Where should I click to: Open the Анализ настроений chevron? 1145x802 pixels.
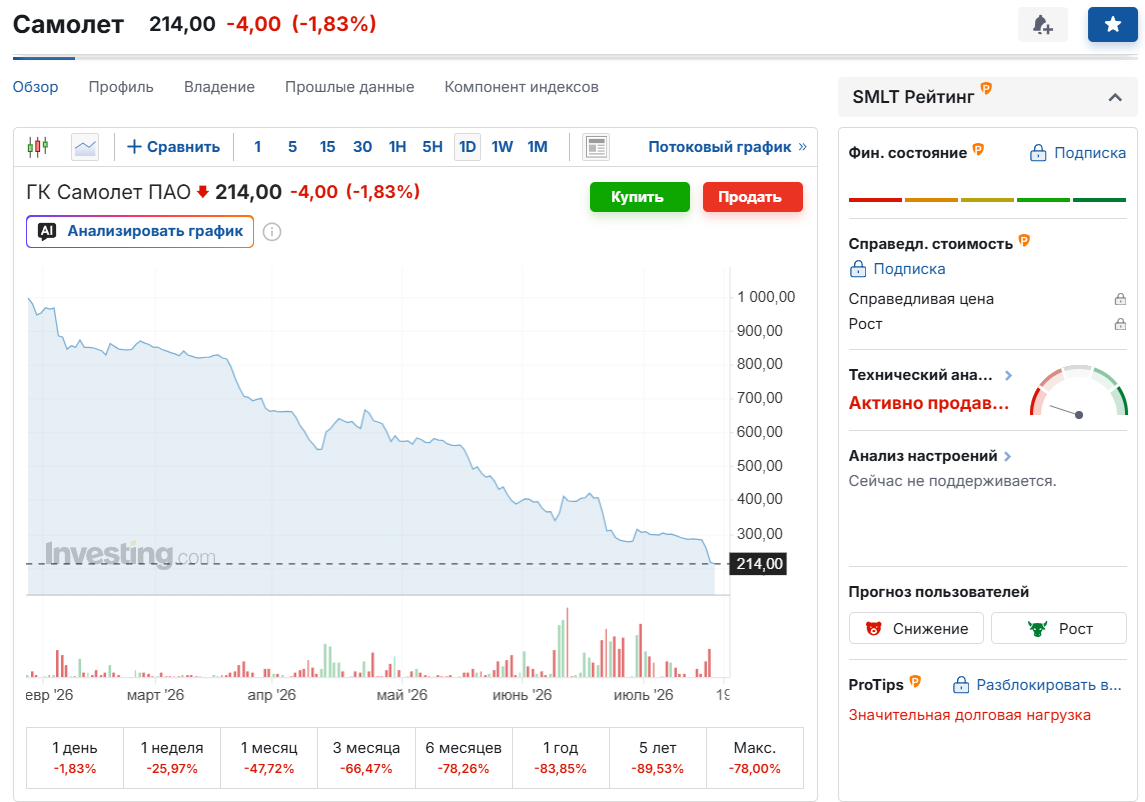coord(1008,457)
